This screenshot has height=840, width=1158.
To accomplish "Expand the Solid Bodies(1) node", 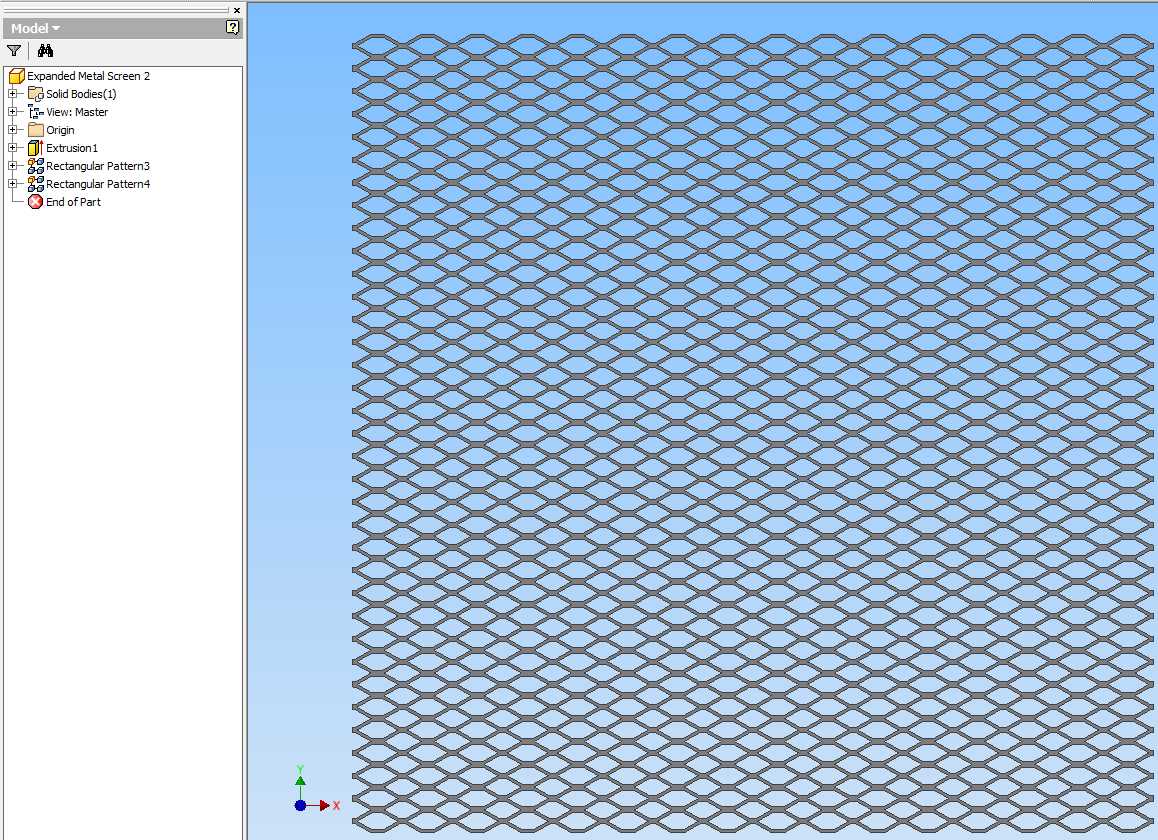I will [x=12, y=94].
